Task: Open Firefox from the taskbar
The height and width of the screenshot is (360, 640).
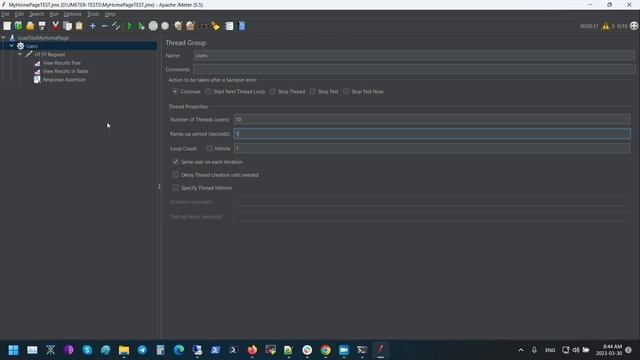Action: [252, 350]
